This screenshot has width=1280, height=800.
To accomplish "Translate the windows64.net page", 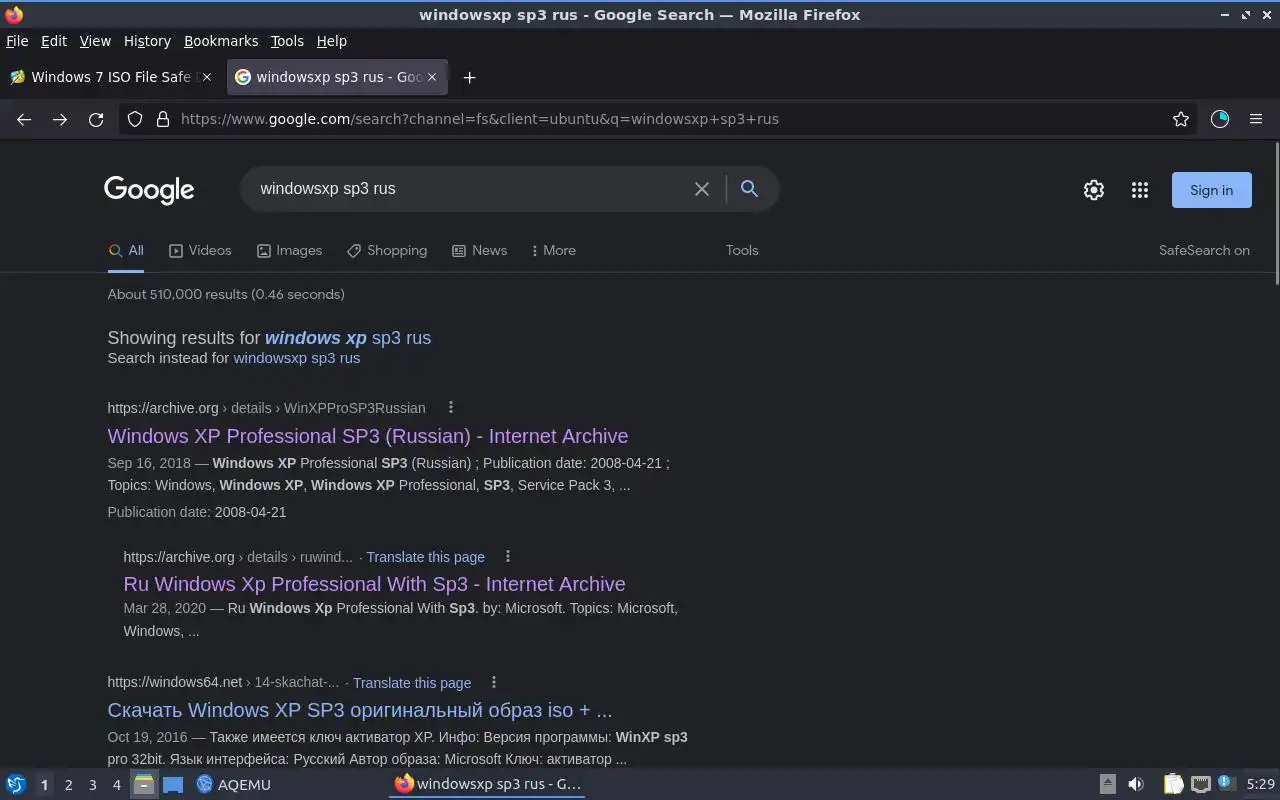I will point(412,683).
